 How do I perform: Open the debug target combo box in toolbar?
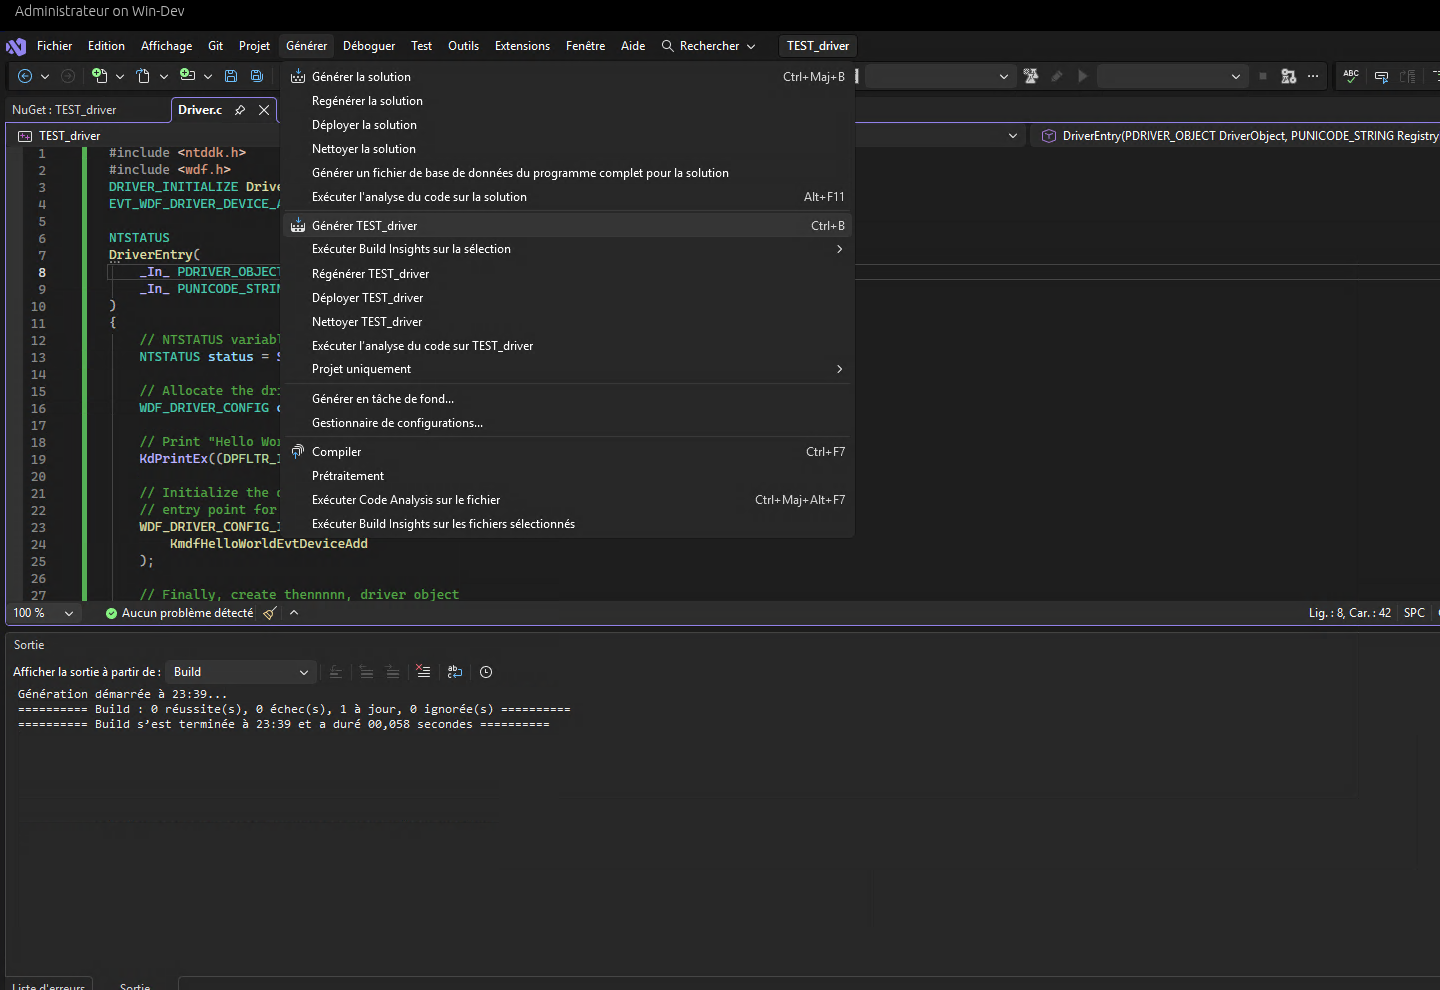[1171, 76]
